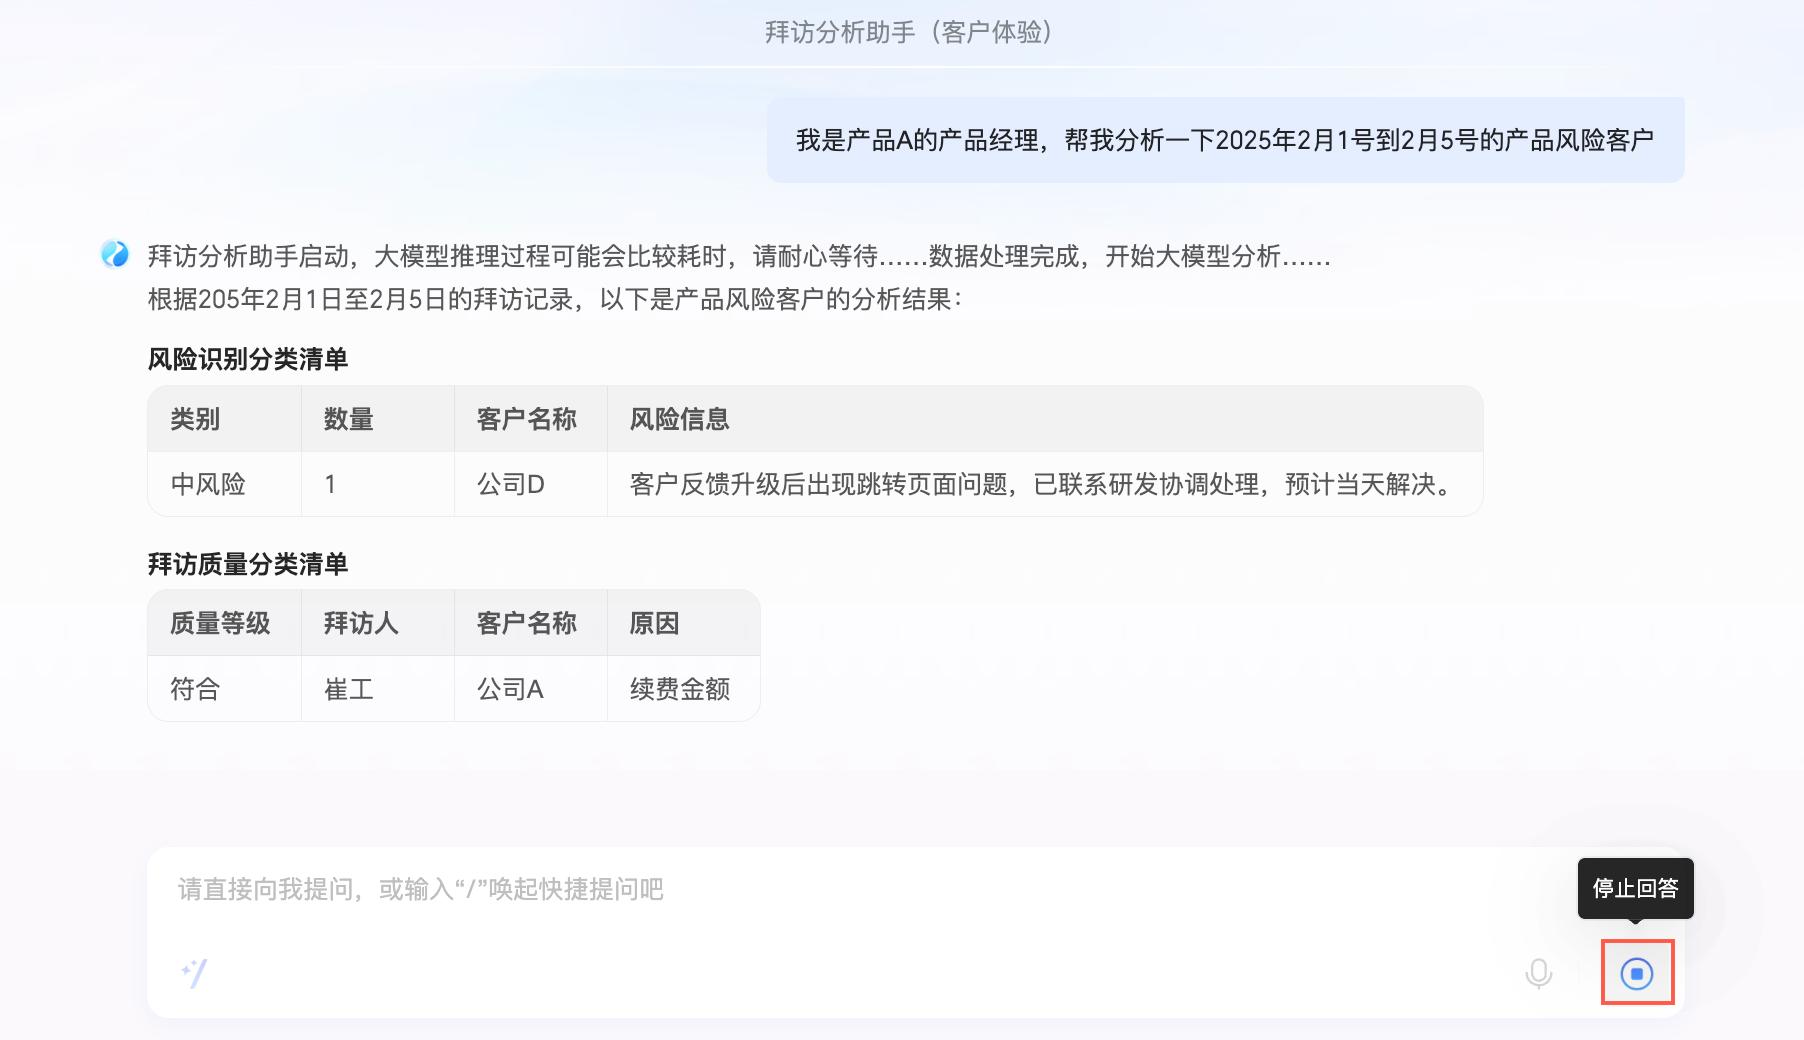Click the line starting with 根据205年2月1日
Screen dimensions: 1804x1040
pyautogui.click(x=555, y=300)
